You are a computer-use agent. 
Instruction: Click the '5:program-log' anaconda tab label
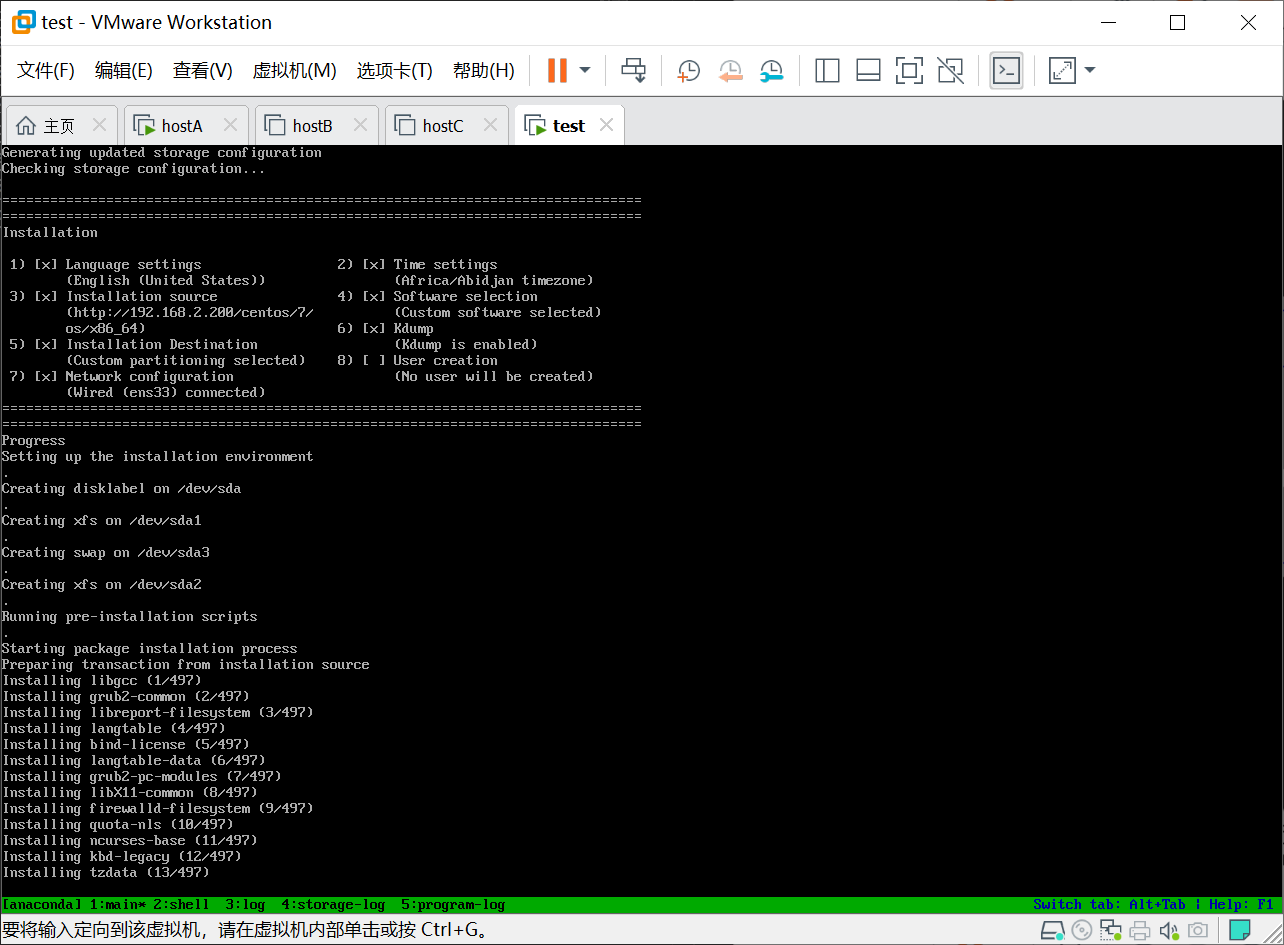tap(453, 905)
